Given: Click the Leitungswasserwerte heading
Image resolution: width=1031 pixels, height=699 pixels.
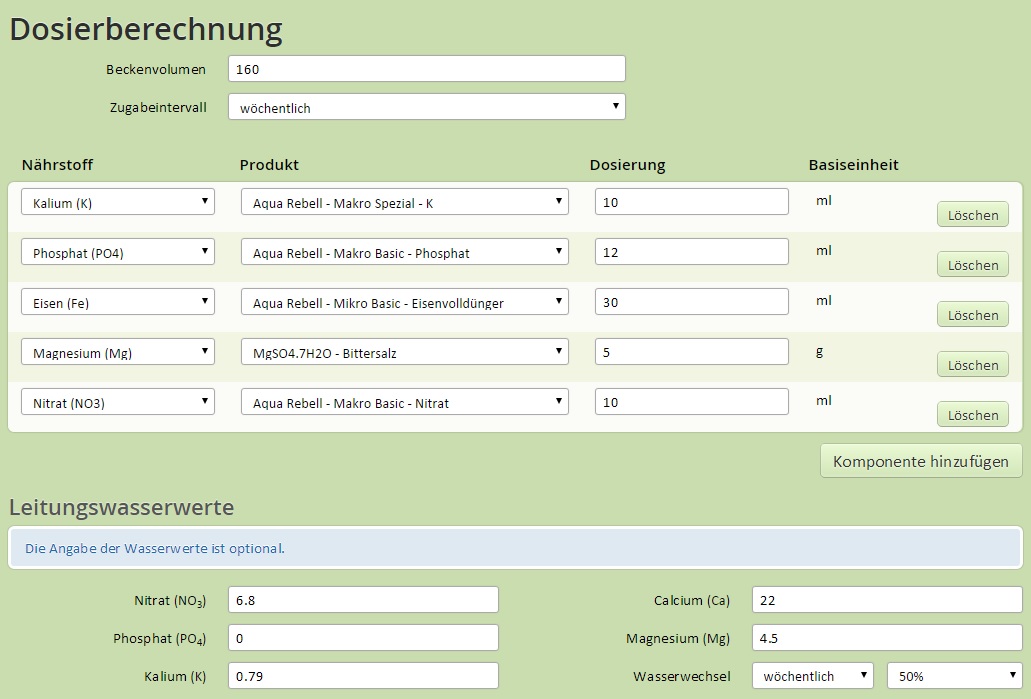Looking at the screenshot, I should tap(122, 507).
